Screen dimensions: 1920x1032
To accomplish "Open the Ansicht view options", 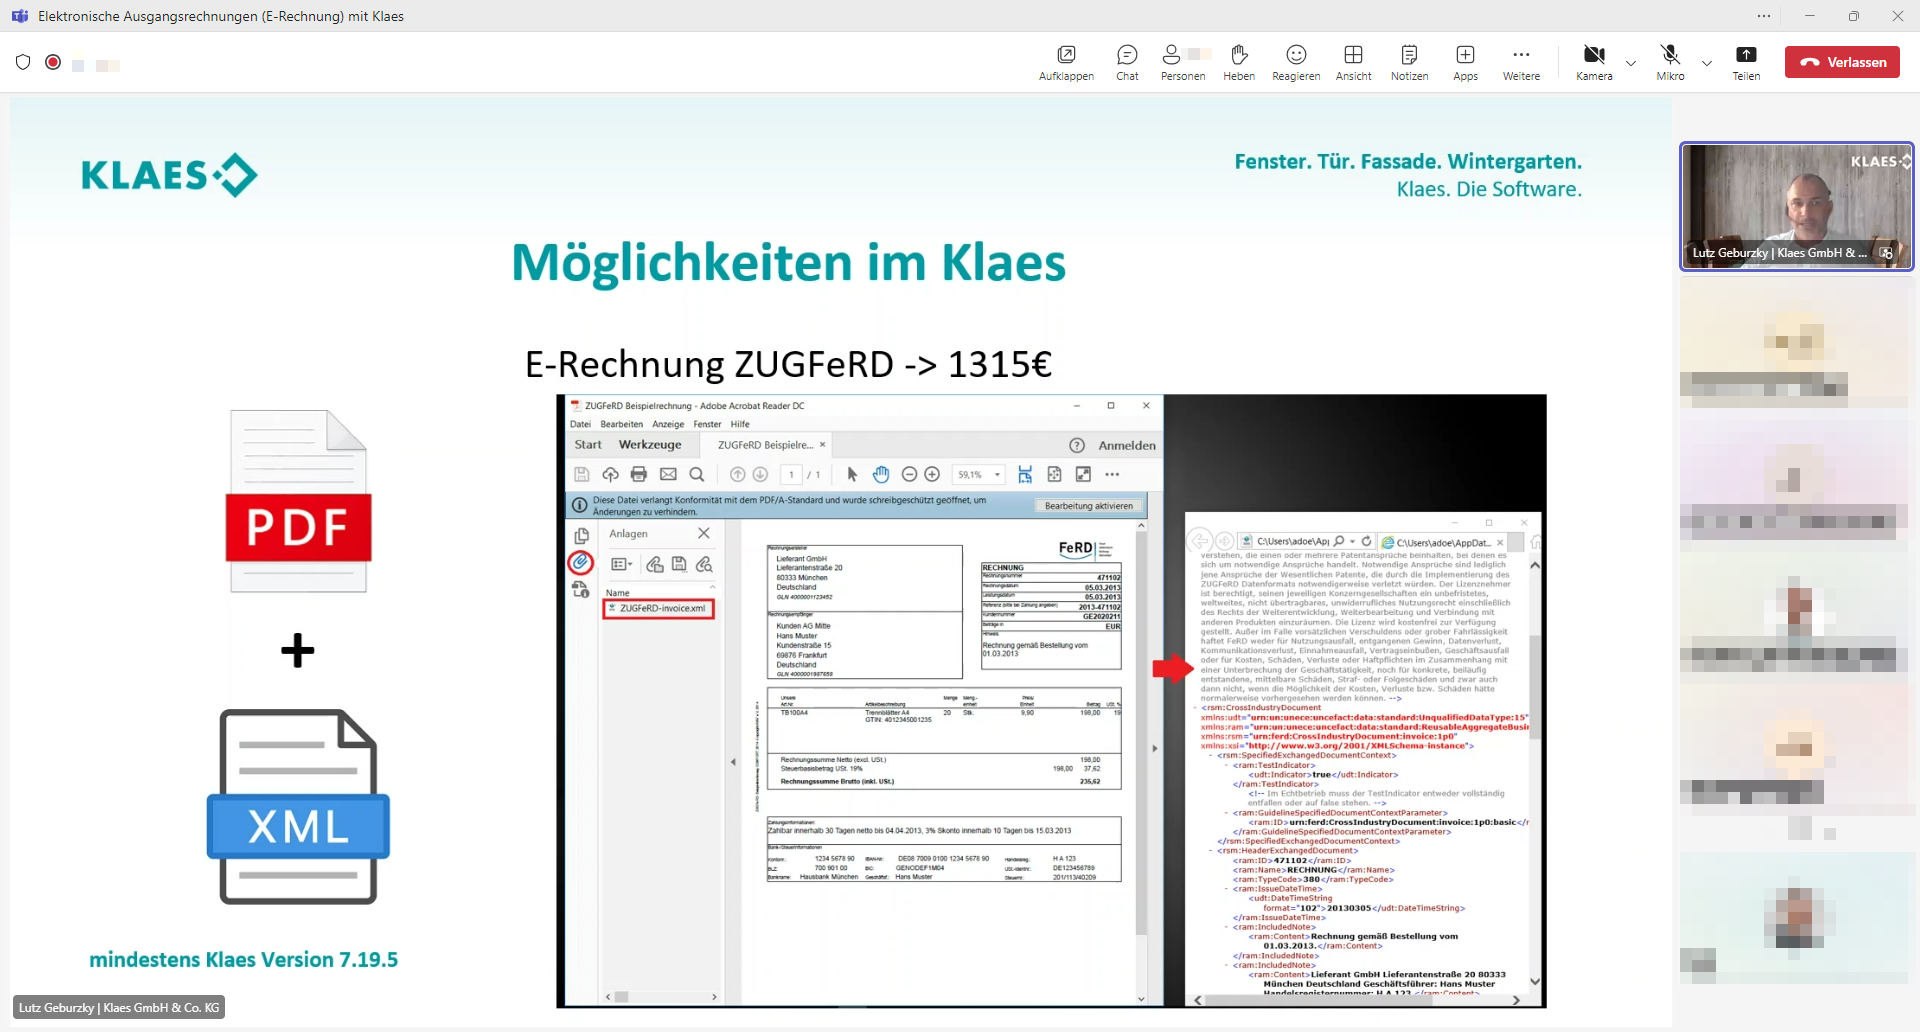I will click(1353, 62).
